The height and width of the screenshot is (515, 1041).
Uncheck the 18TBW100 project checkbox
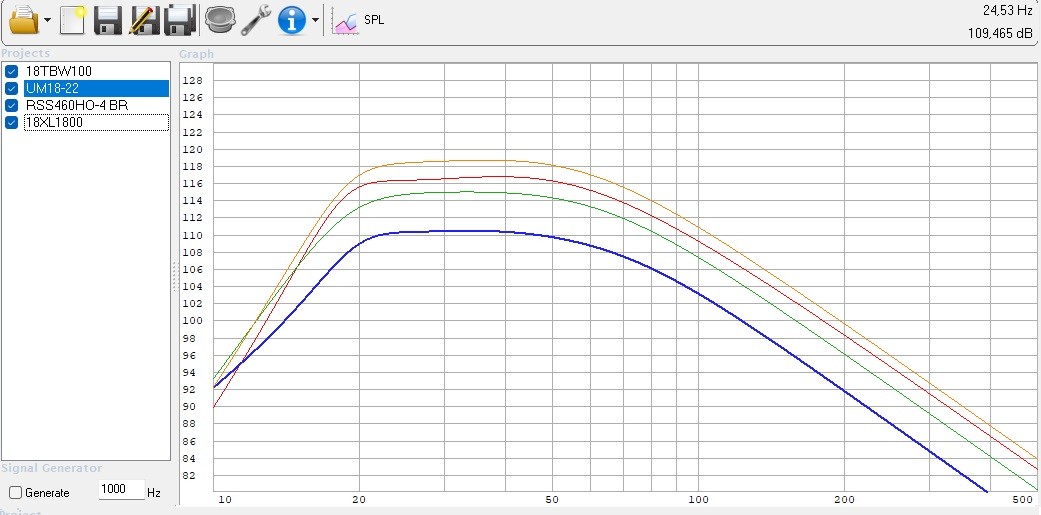pyautogui.click(x=12, y=71)
